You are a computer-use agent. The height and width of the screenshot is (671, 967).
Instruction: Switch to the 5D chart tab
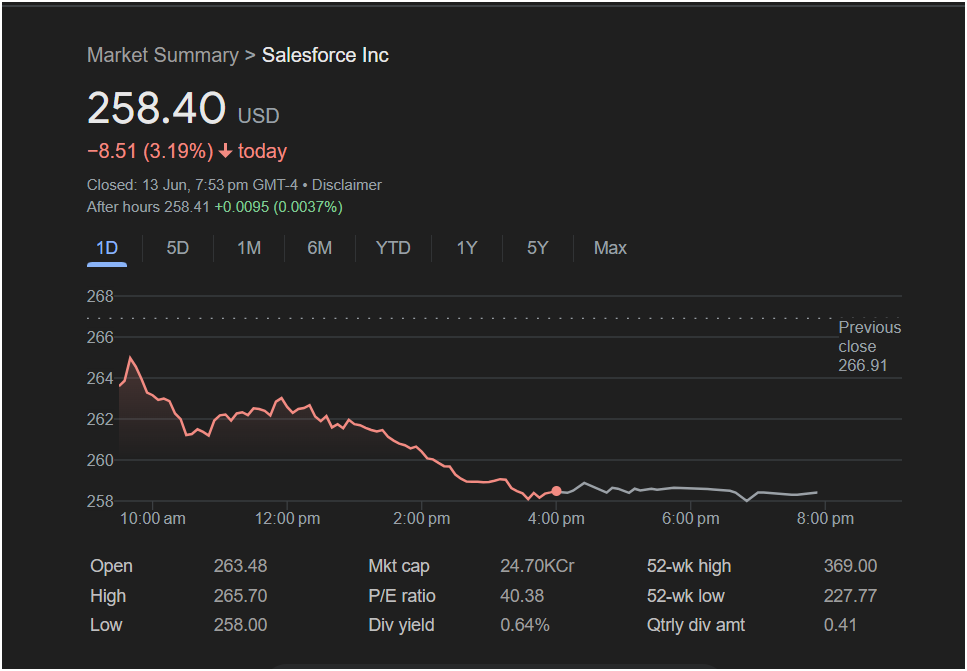(178, 248)
